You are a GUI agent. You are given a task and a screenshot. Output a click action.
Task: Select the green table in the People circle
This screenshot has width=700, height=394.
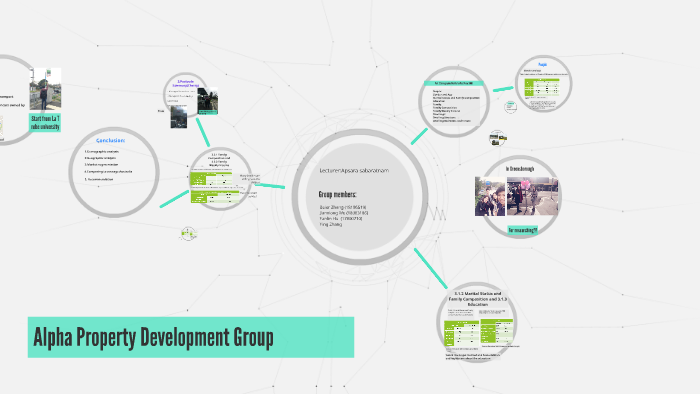pos(542,87)
